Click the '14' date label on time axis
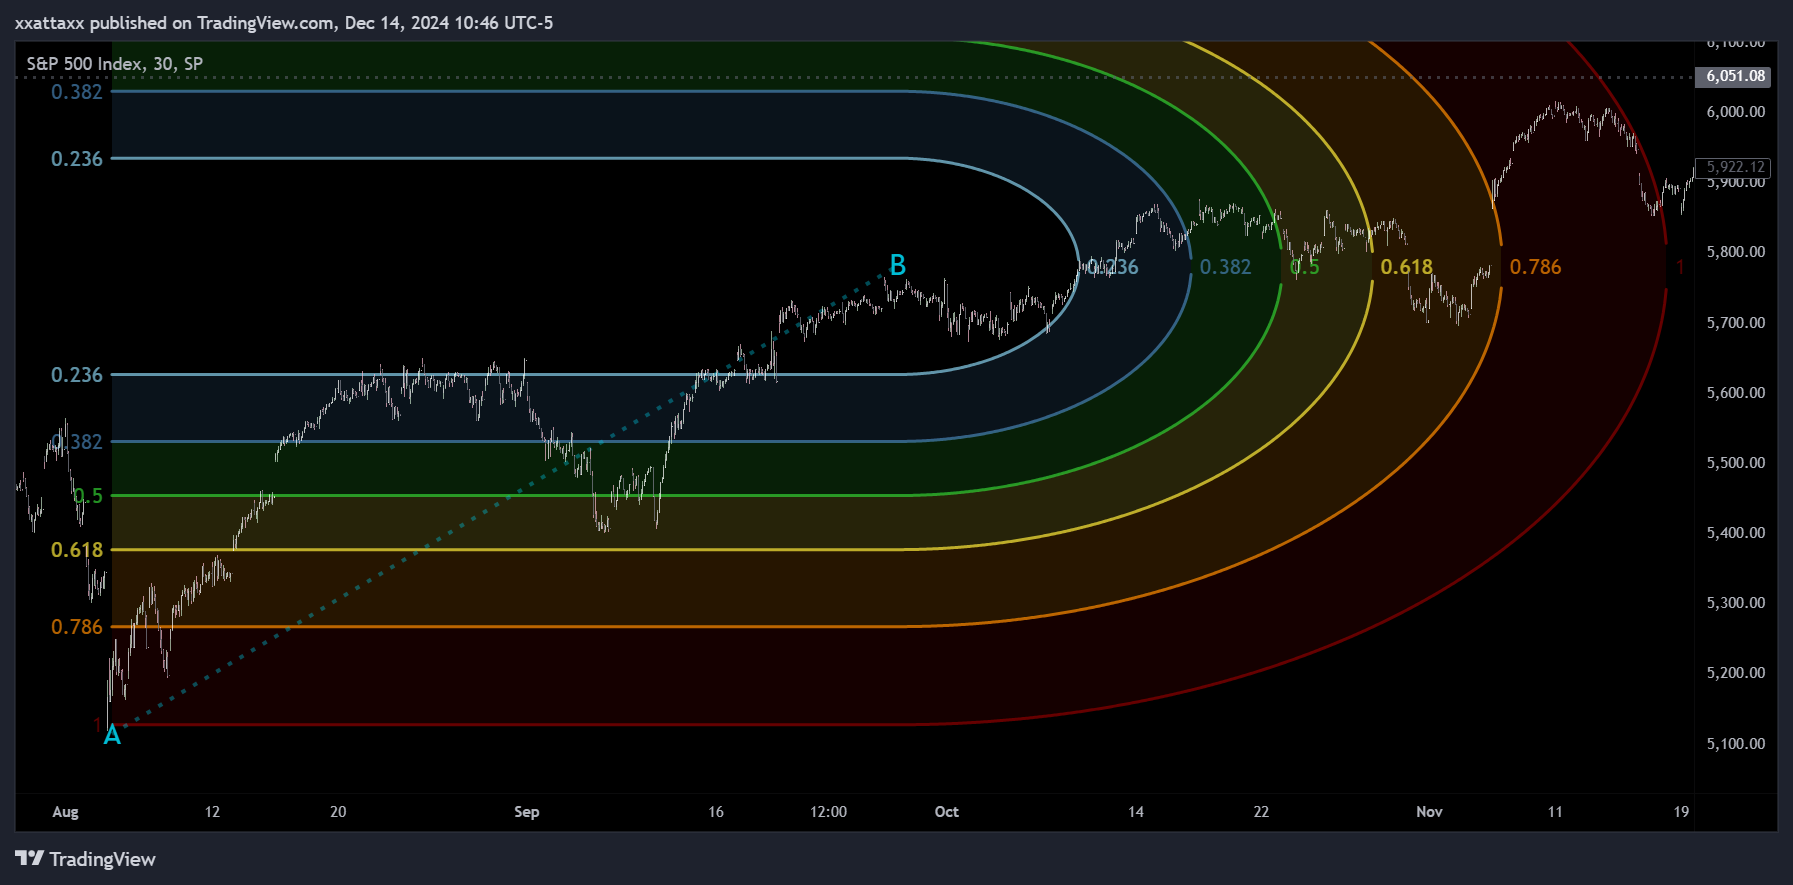The width and height of the screenshot is (1793, 885). [1136, 812]
